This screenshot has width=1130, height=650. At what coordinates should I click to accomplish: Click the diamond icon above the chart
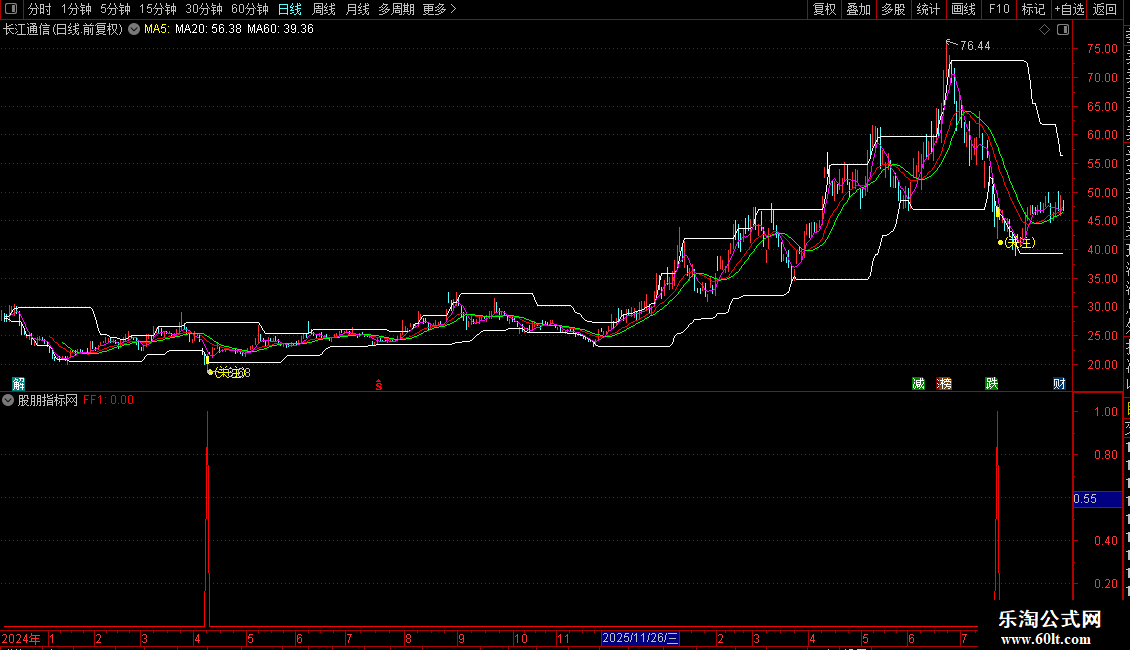[1044, 30]
